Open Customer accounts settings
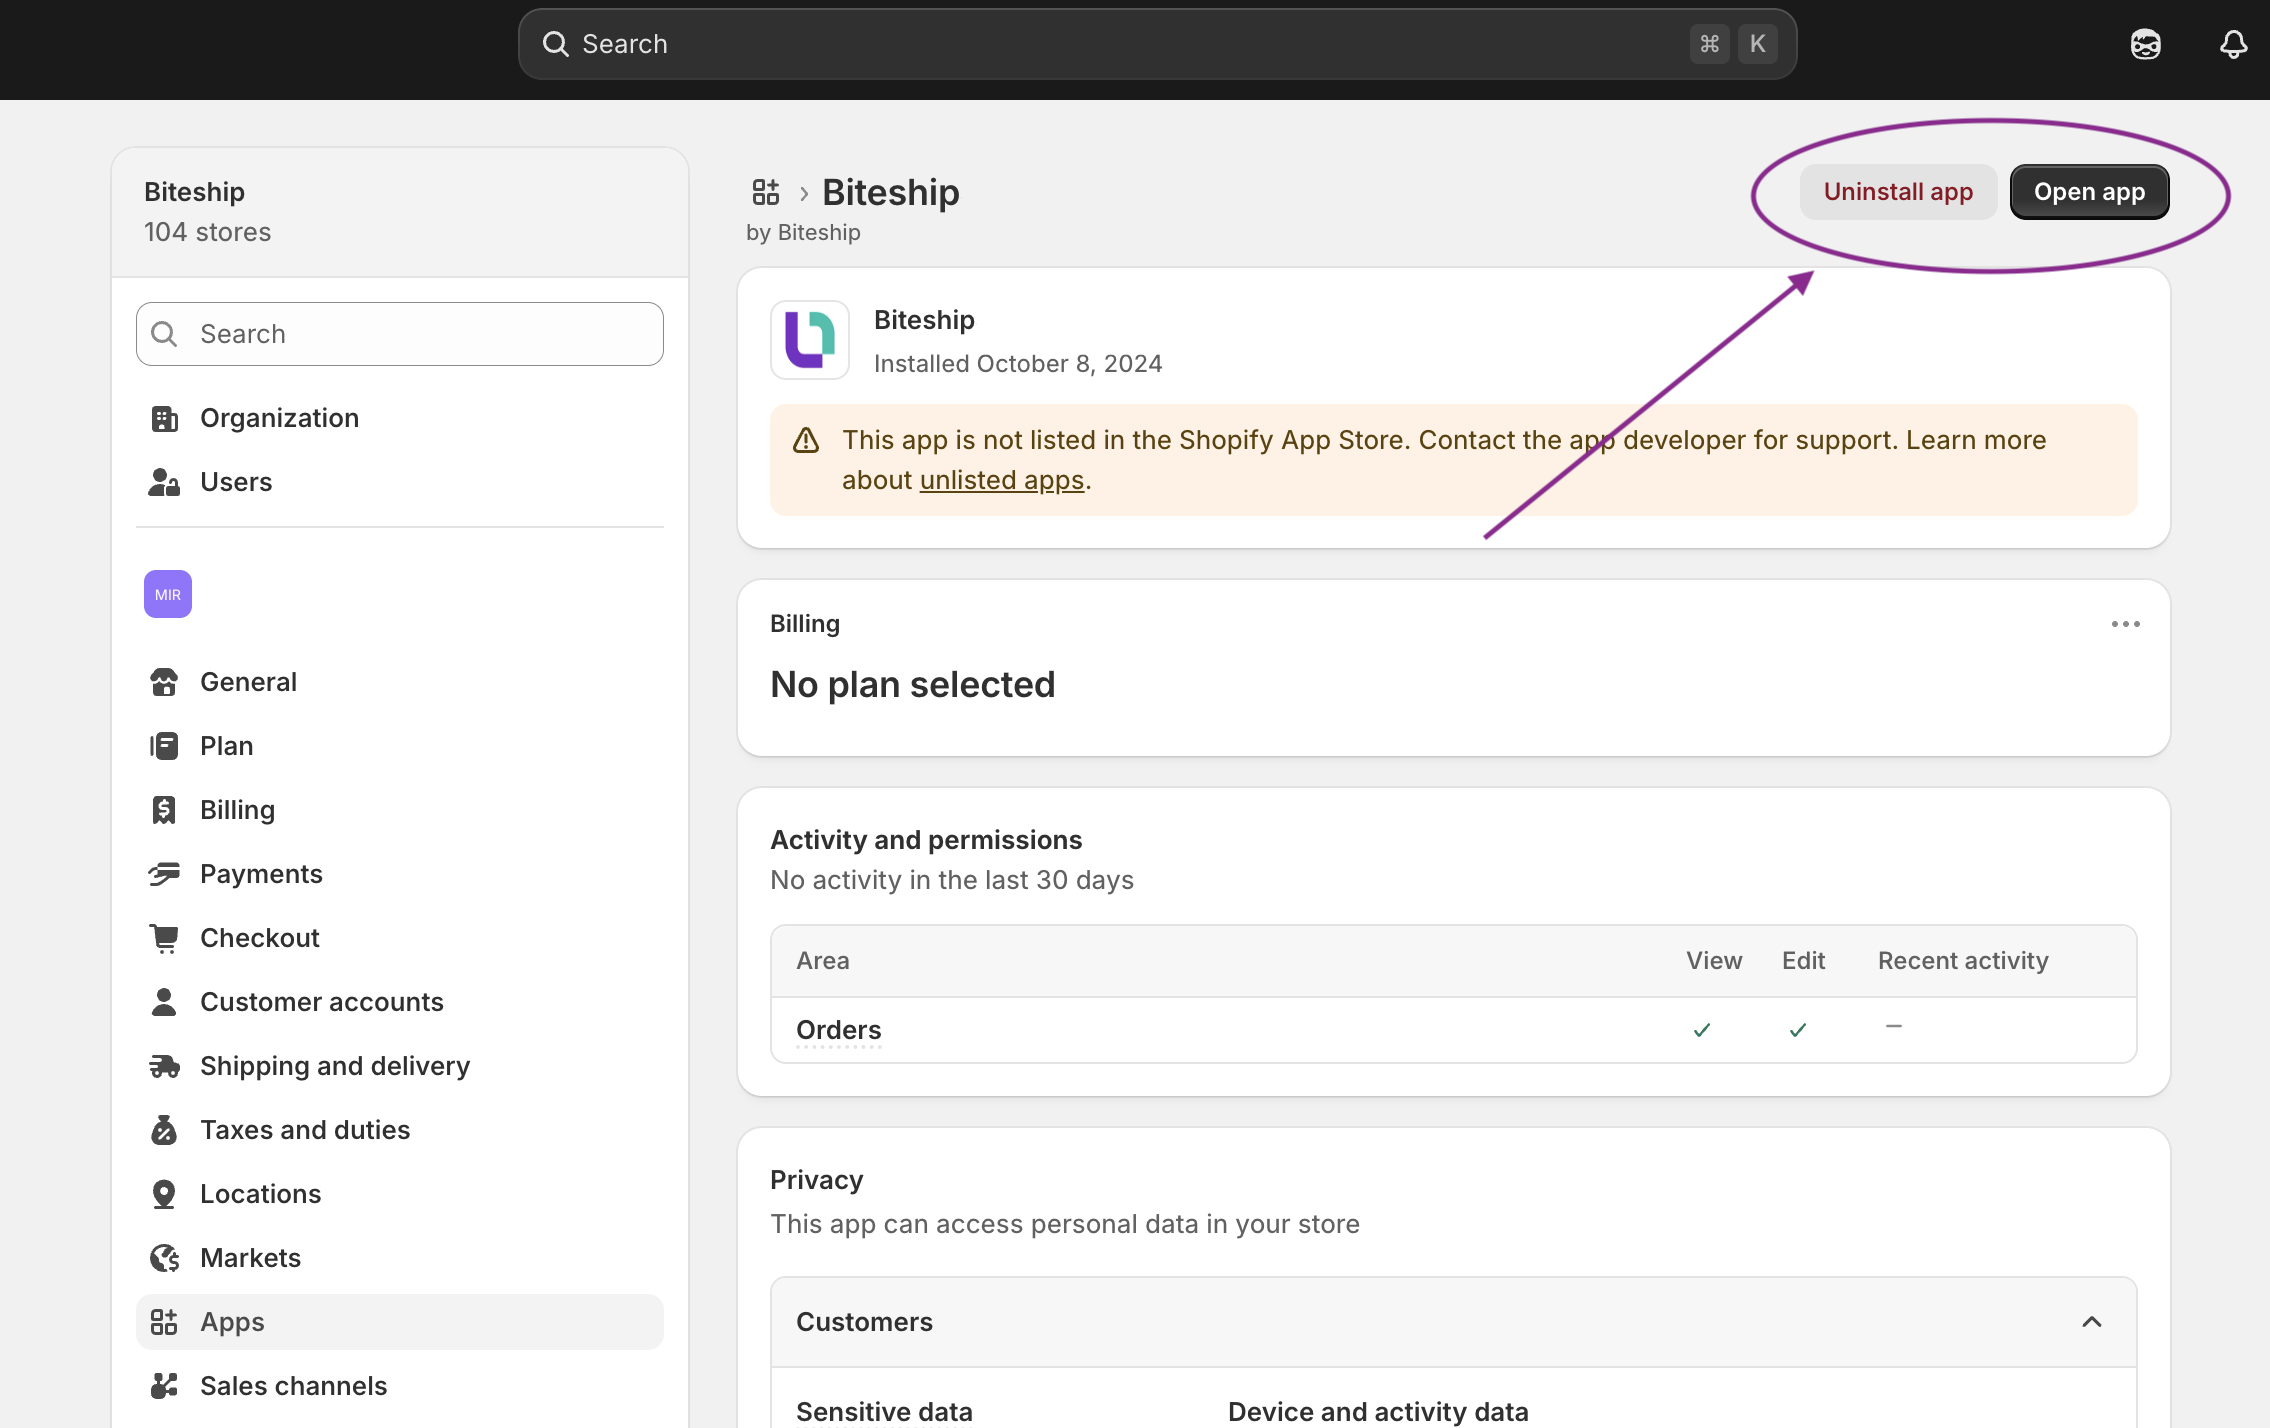This screenshot has height=1428, width=2270. [400, 1002]
